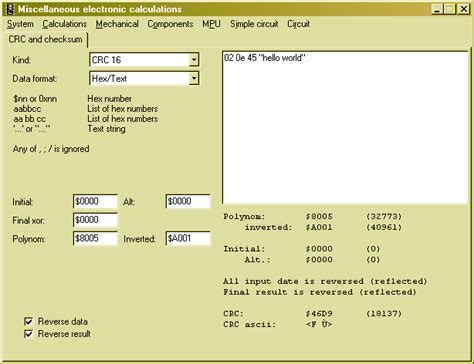Viewport: 474px width, 364px height.
Task: Open the Calculations menu
Action: click(64, 24)
